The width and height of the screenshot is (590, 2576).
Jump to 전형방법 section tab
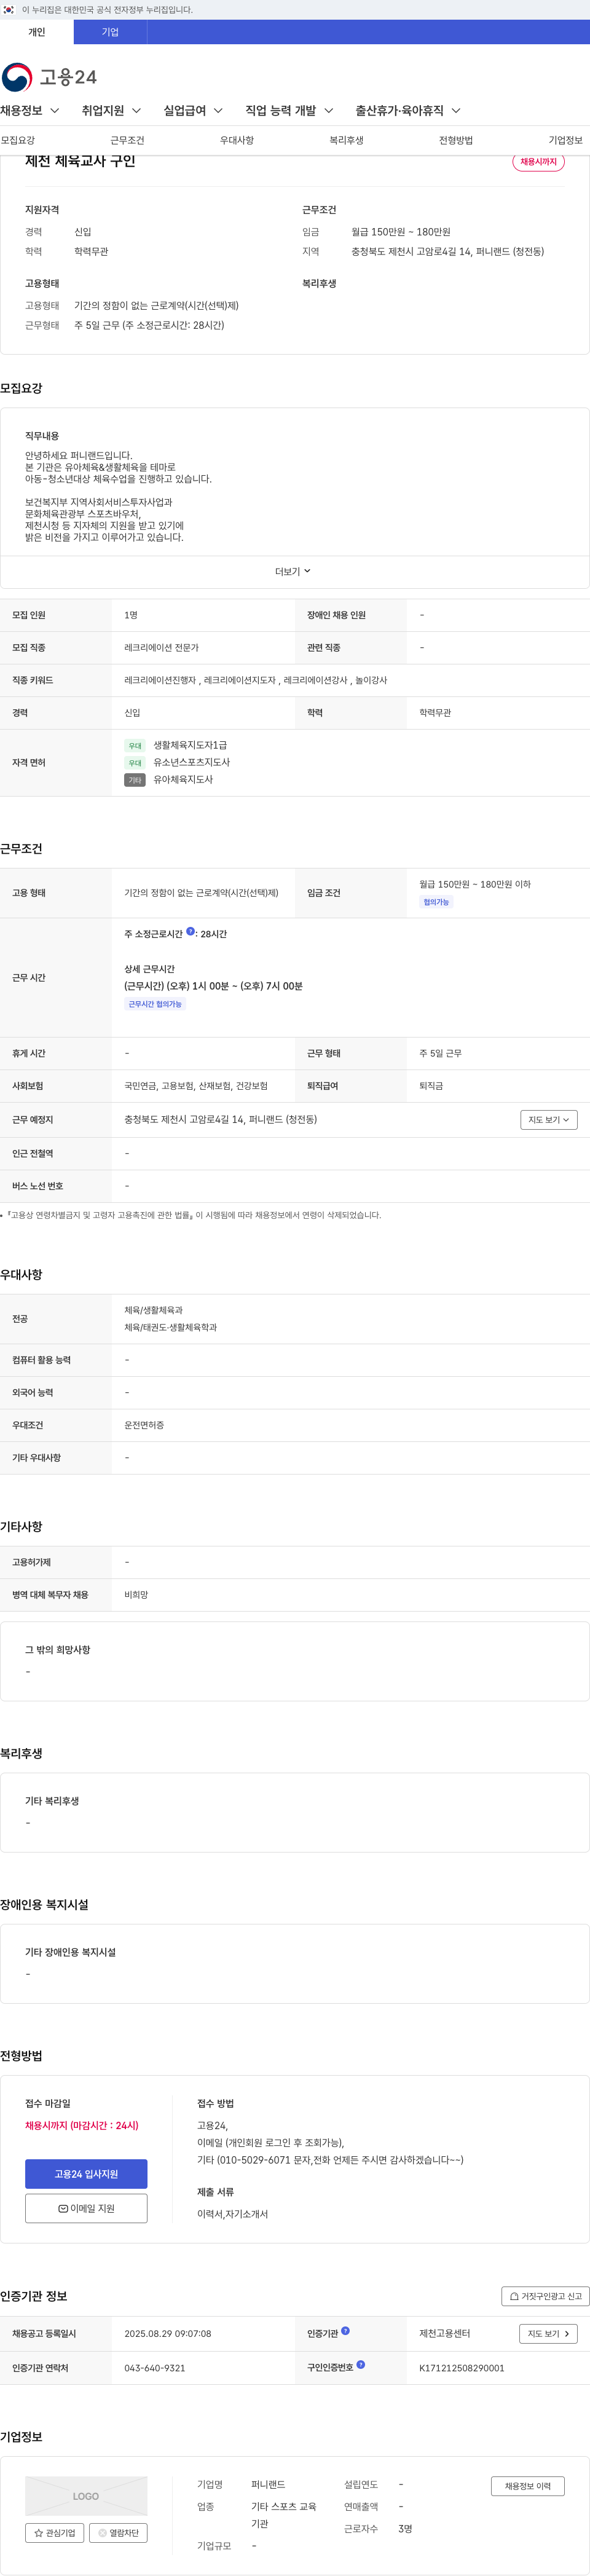[x=456, y=140]
